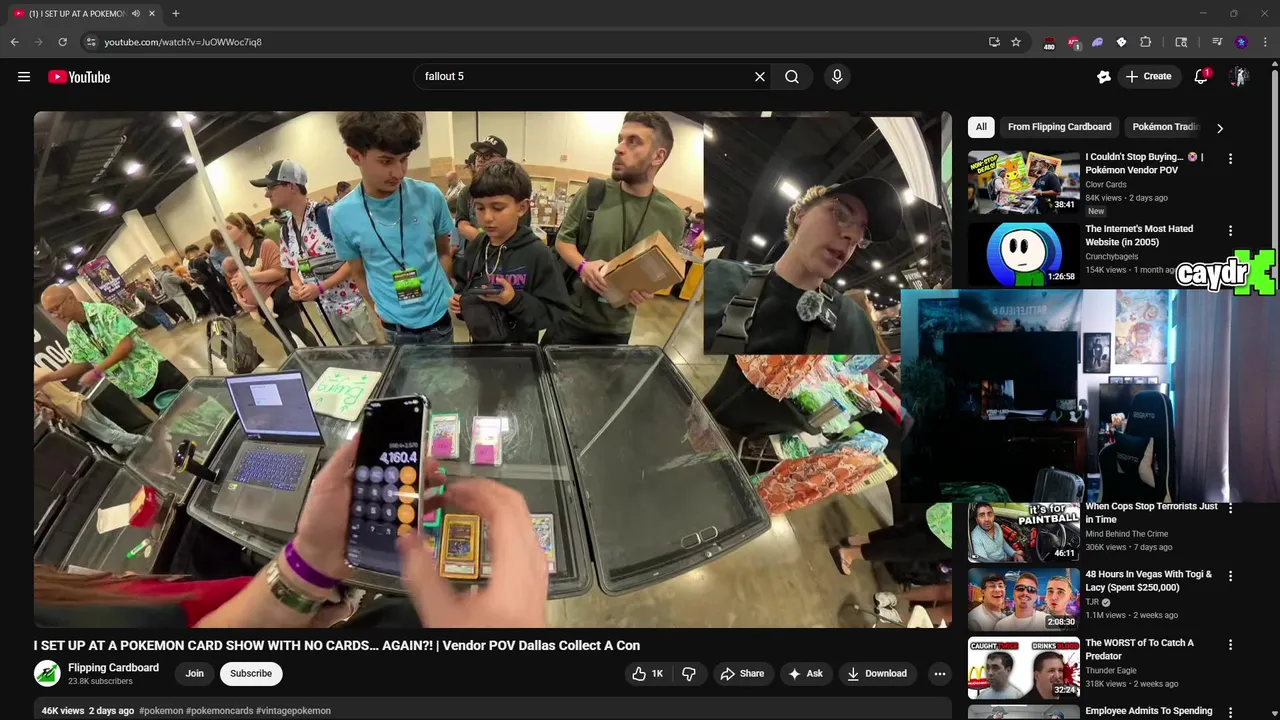Open the white tag-shaped extension
Screen dimensions: 1280x720
click(x=1121, y=42)
